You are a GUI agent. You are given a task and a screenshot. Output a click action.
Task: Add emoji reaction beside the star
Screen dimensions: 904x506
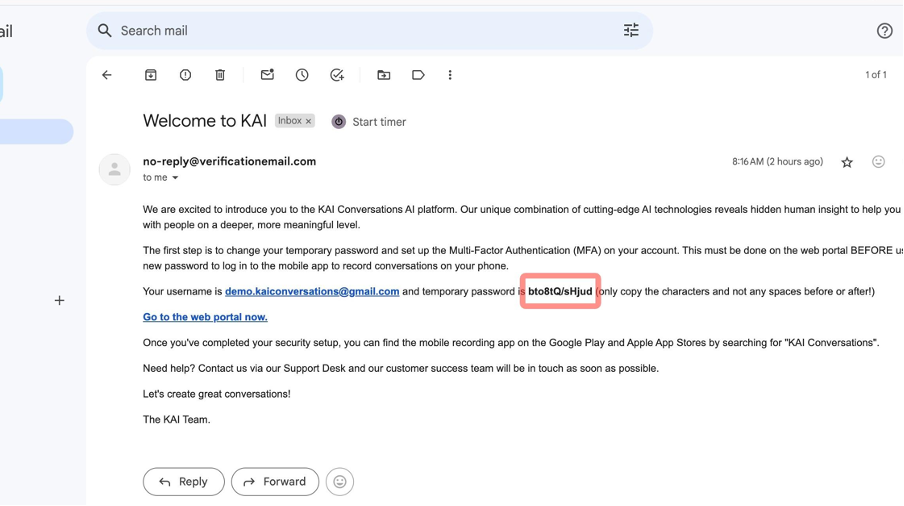[878, 162]
